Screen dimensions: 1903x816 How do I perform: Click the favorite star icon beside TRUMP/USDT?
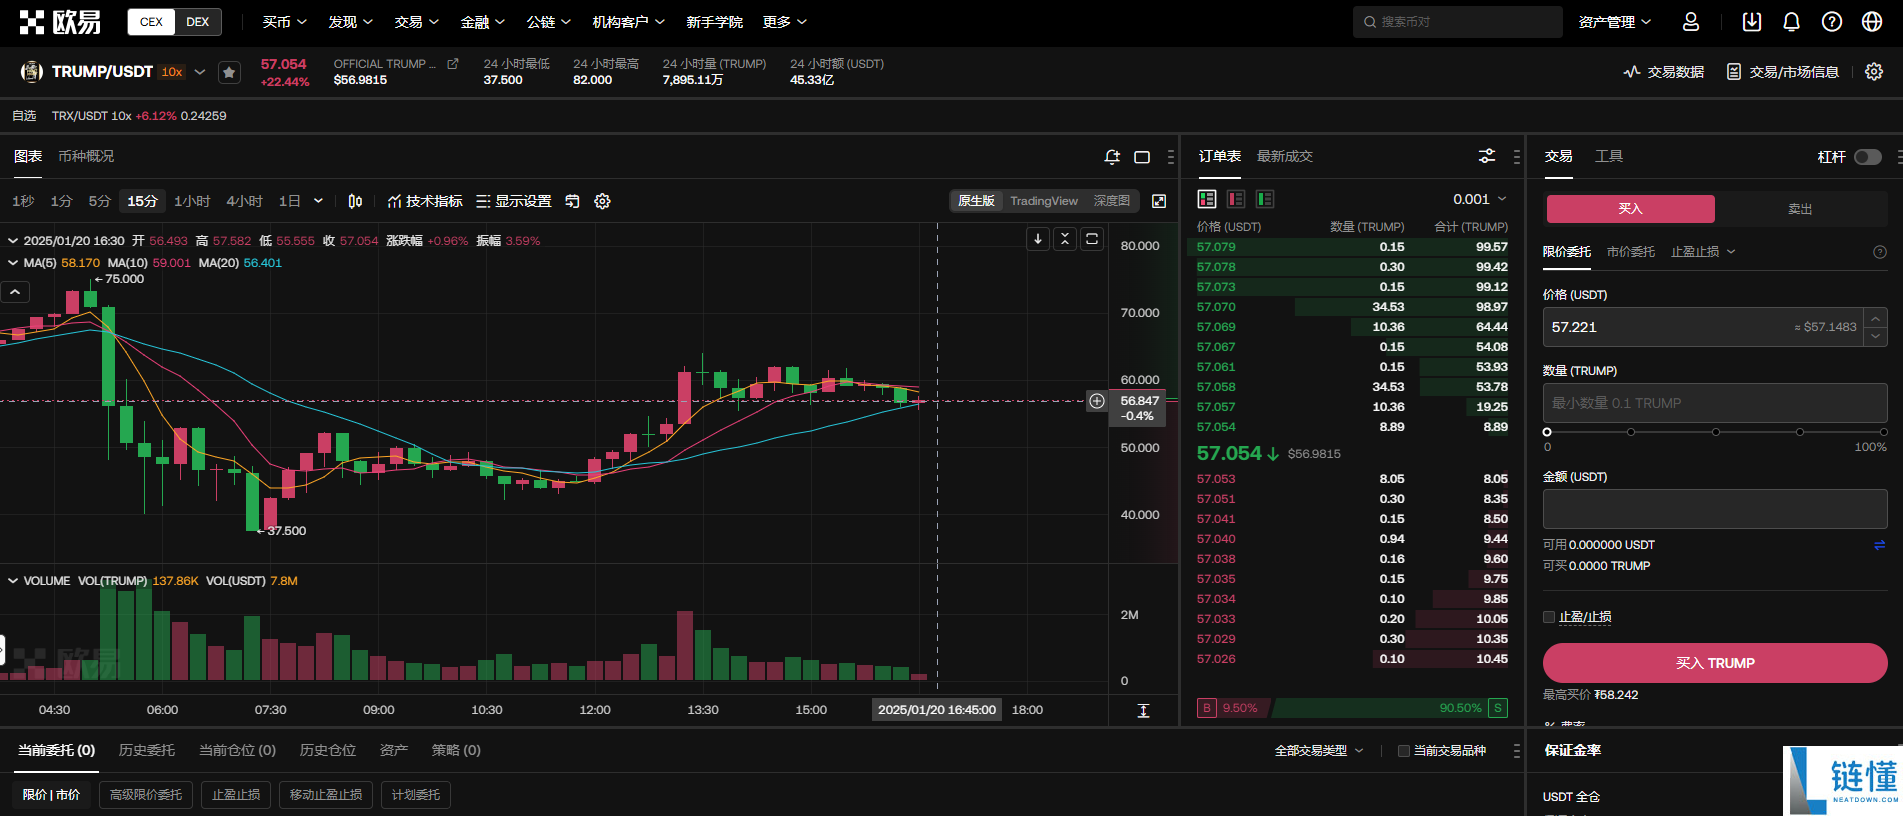point(229,72)
